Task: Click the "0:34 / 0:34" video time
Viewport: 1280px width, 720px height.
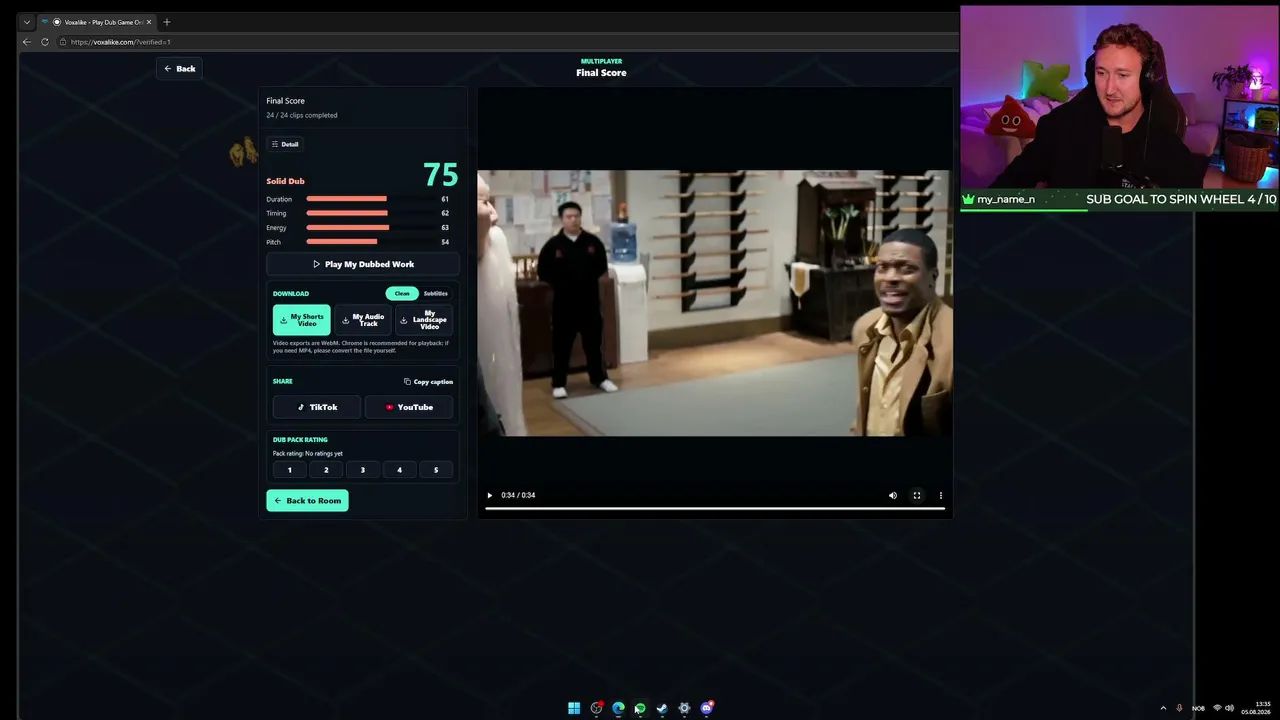Action: point(518,495)
